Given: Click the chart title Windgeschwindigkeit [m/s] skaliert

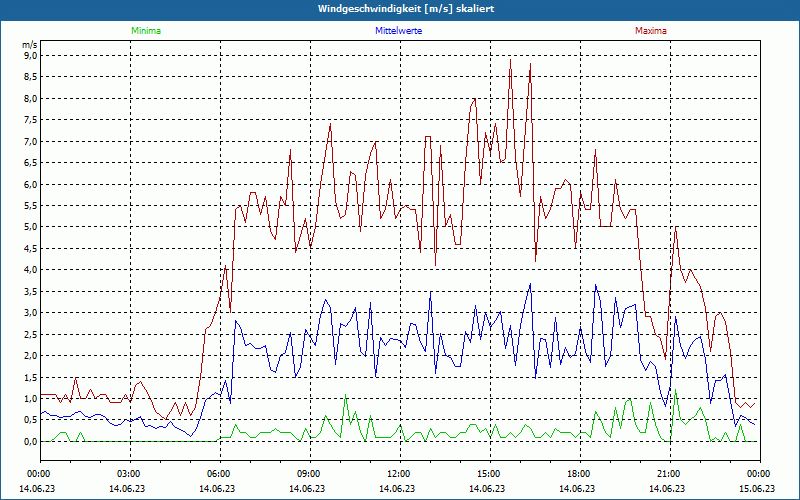Looking at the screenshot, I should (406, 9).
